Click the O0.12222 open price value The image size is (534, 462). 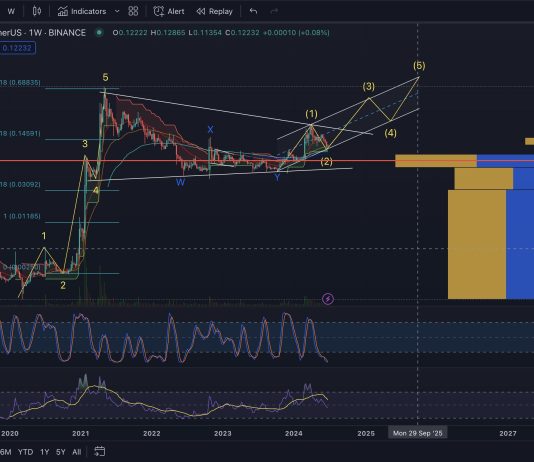click(x=130, y=33)
